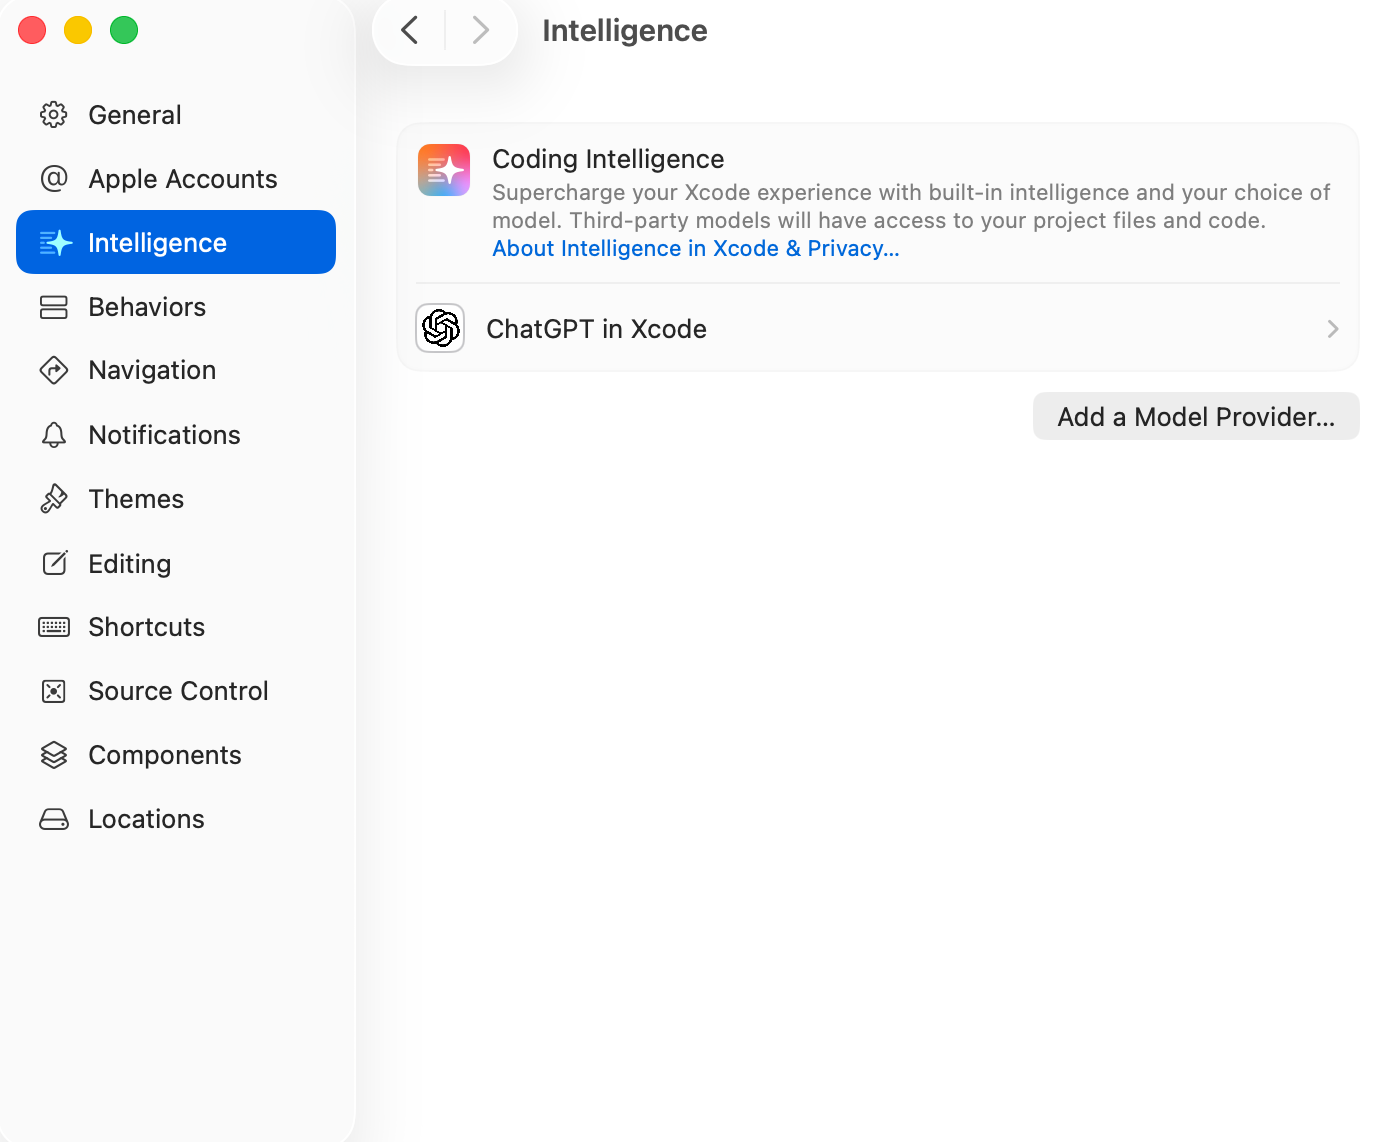Click the ChatGPT logo icon

tap(440, 328)
